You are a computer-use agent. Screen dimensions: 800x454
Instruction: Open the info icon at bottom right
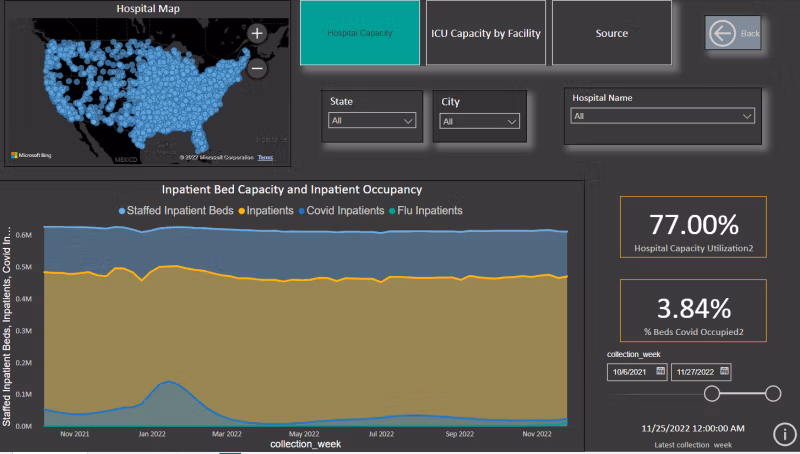pyautogui.click(x=785, y=434)
